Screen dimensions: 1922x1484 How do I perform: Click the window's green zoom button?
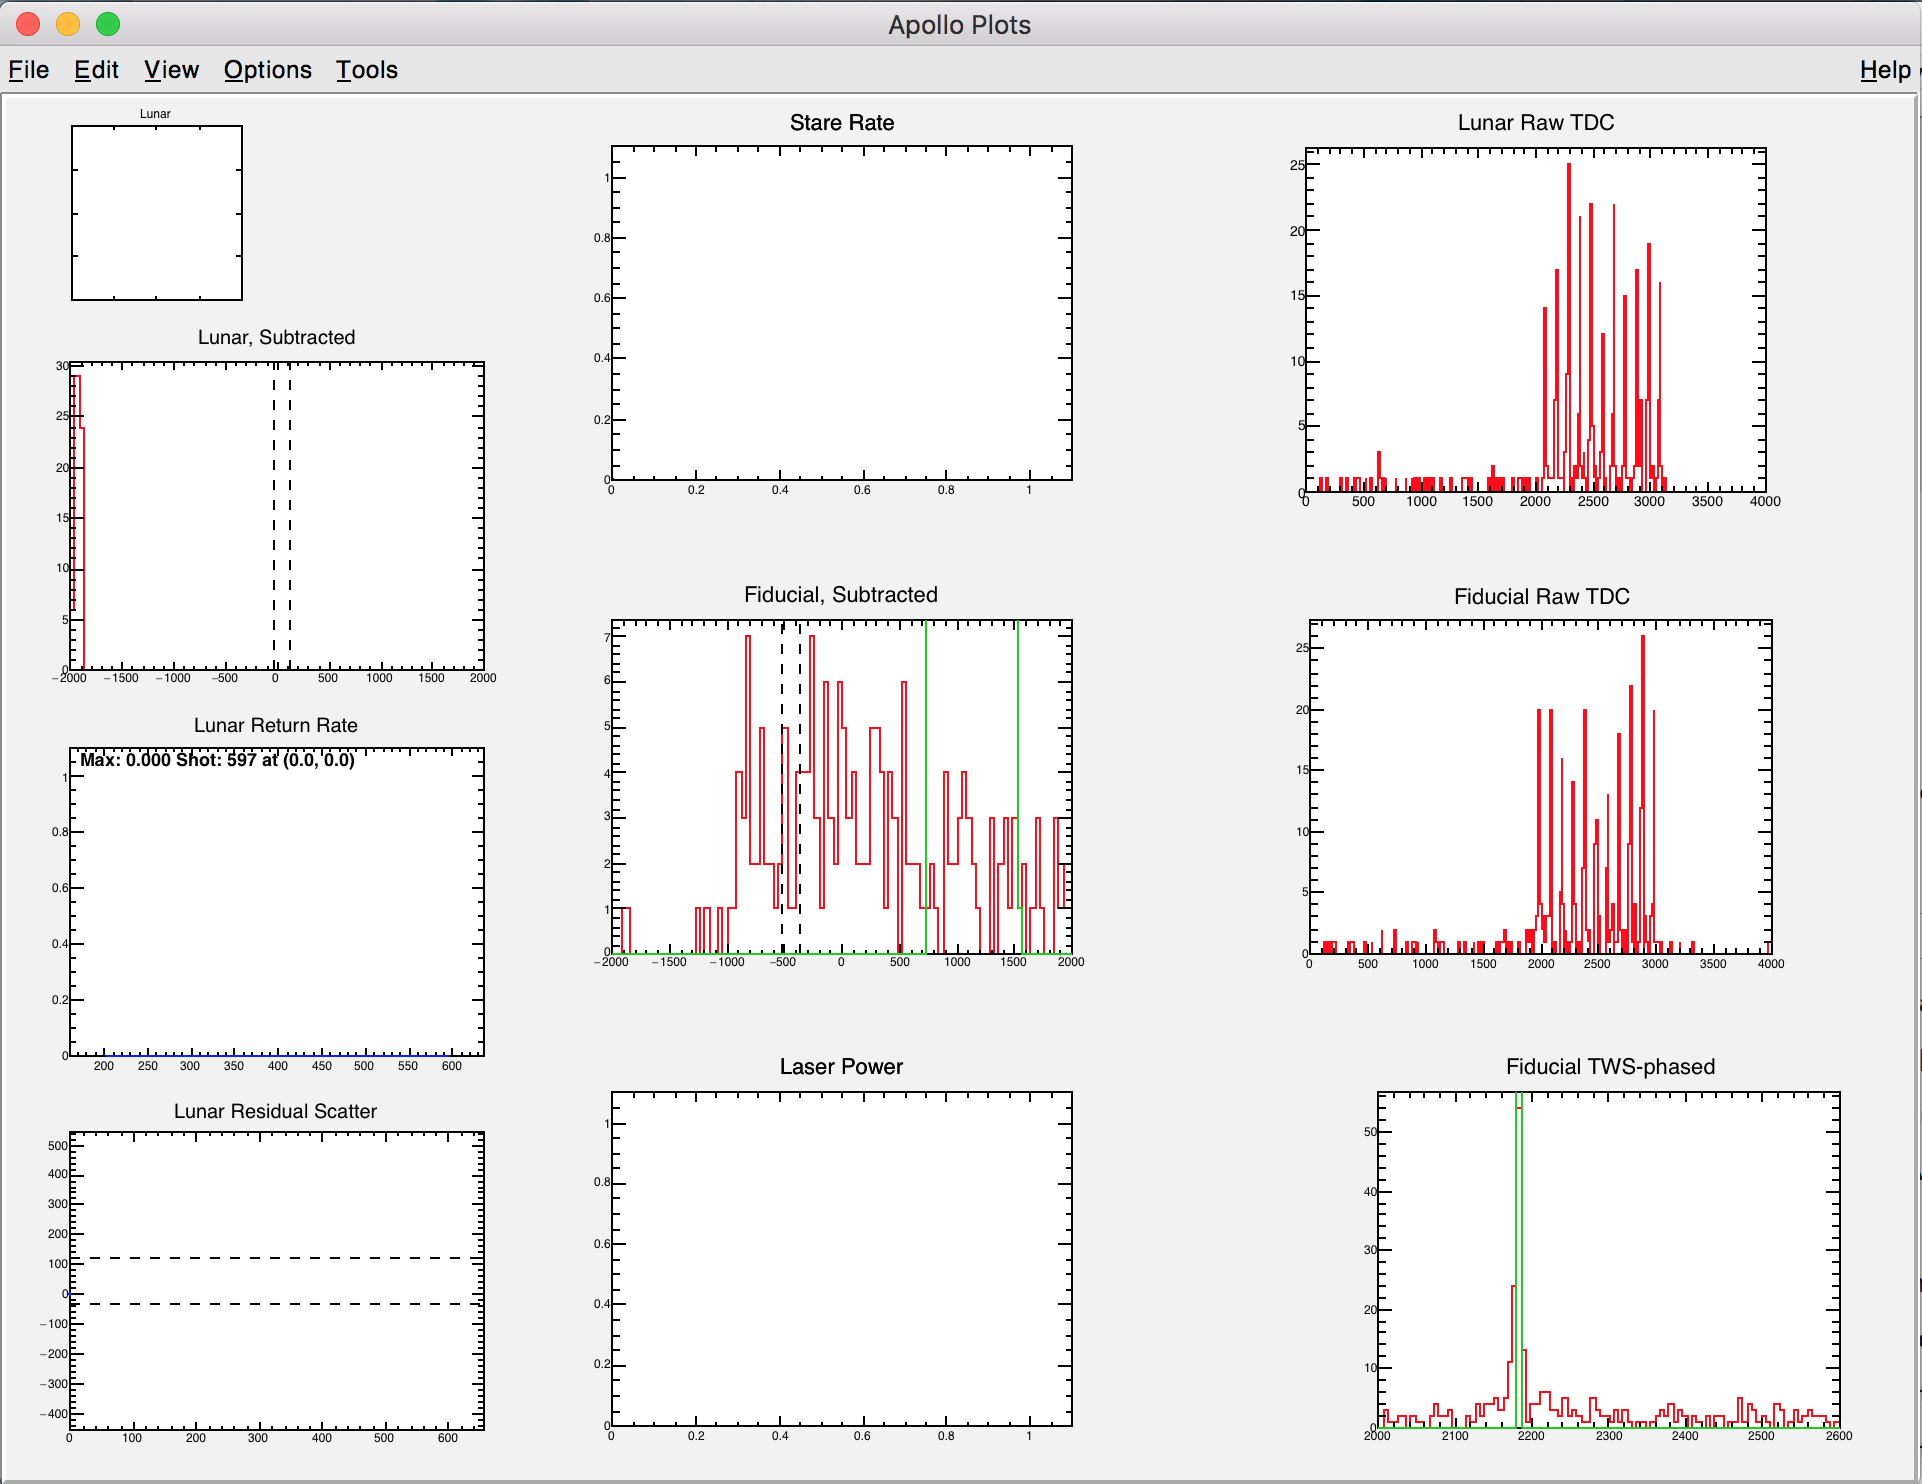point(107,23)
